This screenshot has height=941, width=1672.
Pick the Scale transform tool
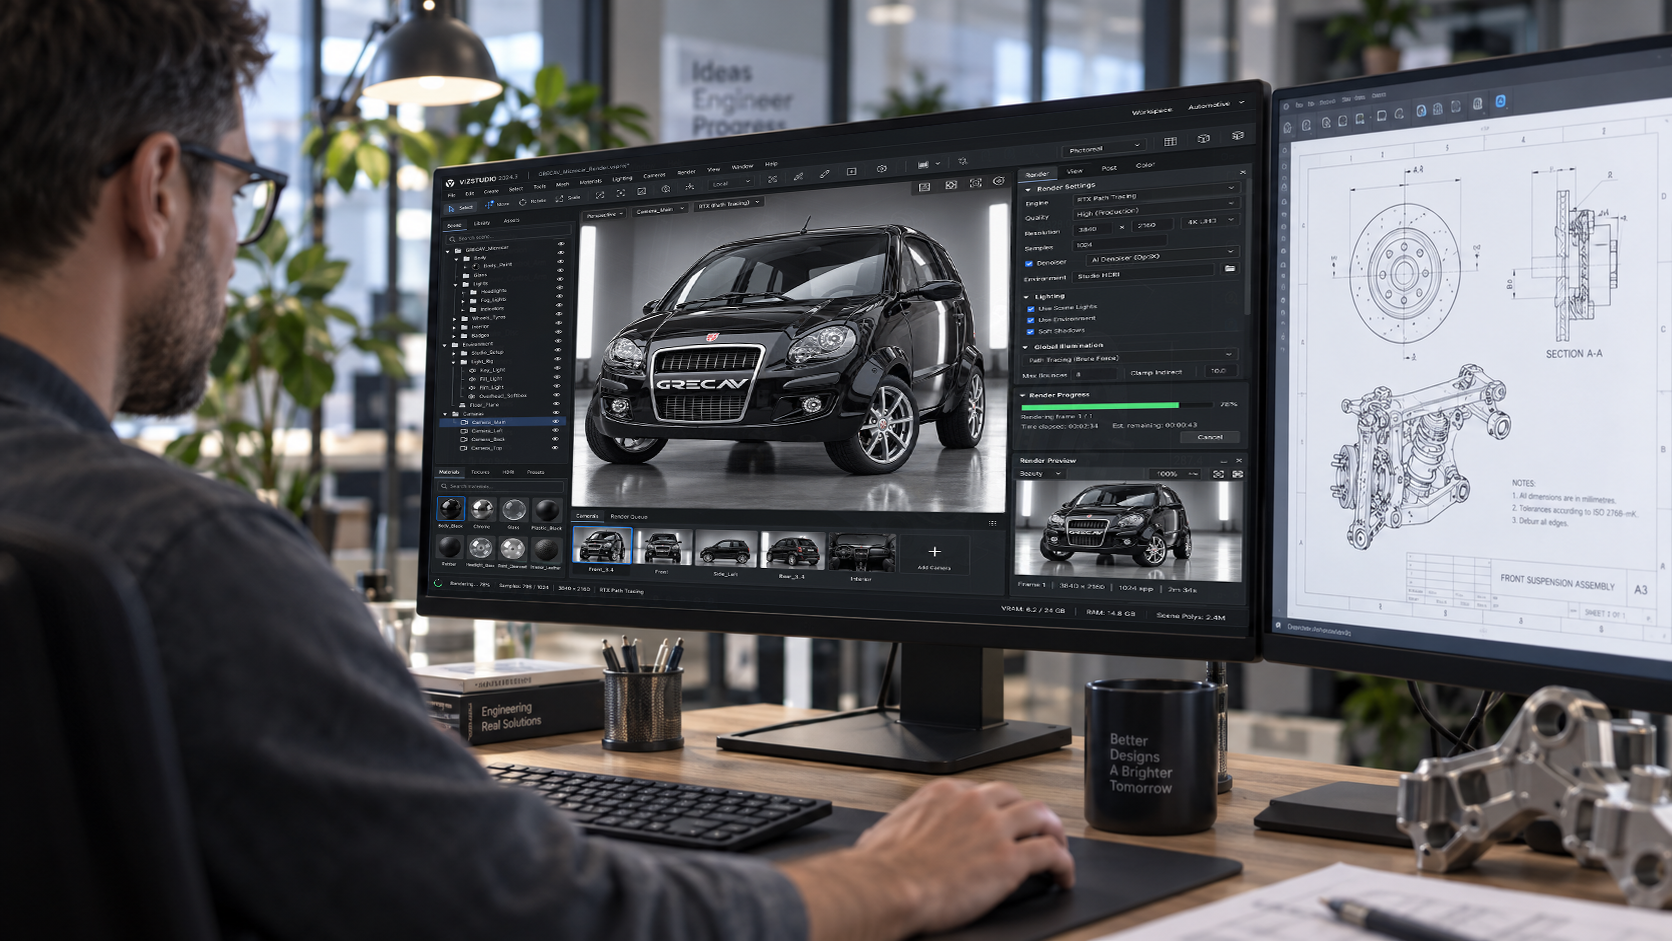pyautogui.click(x=568, y=198)
